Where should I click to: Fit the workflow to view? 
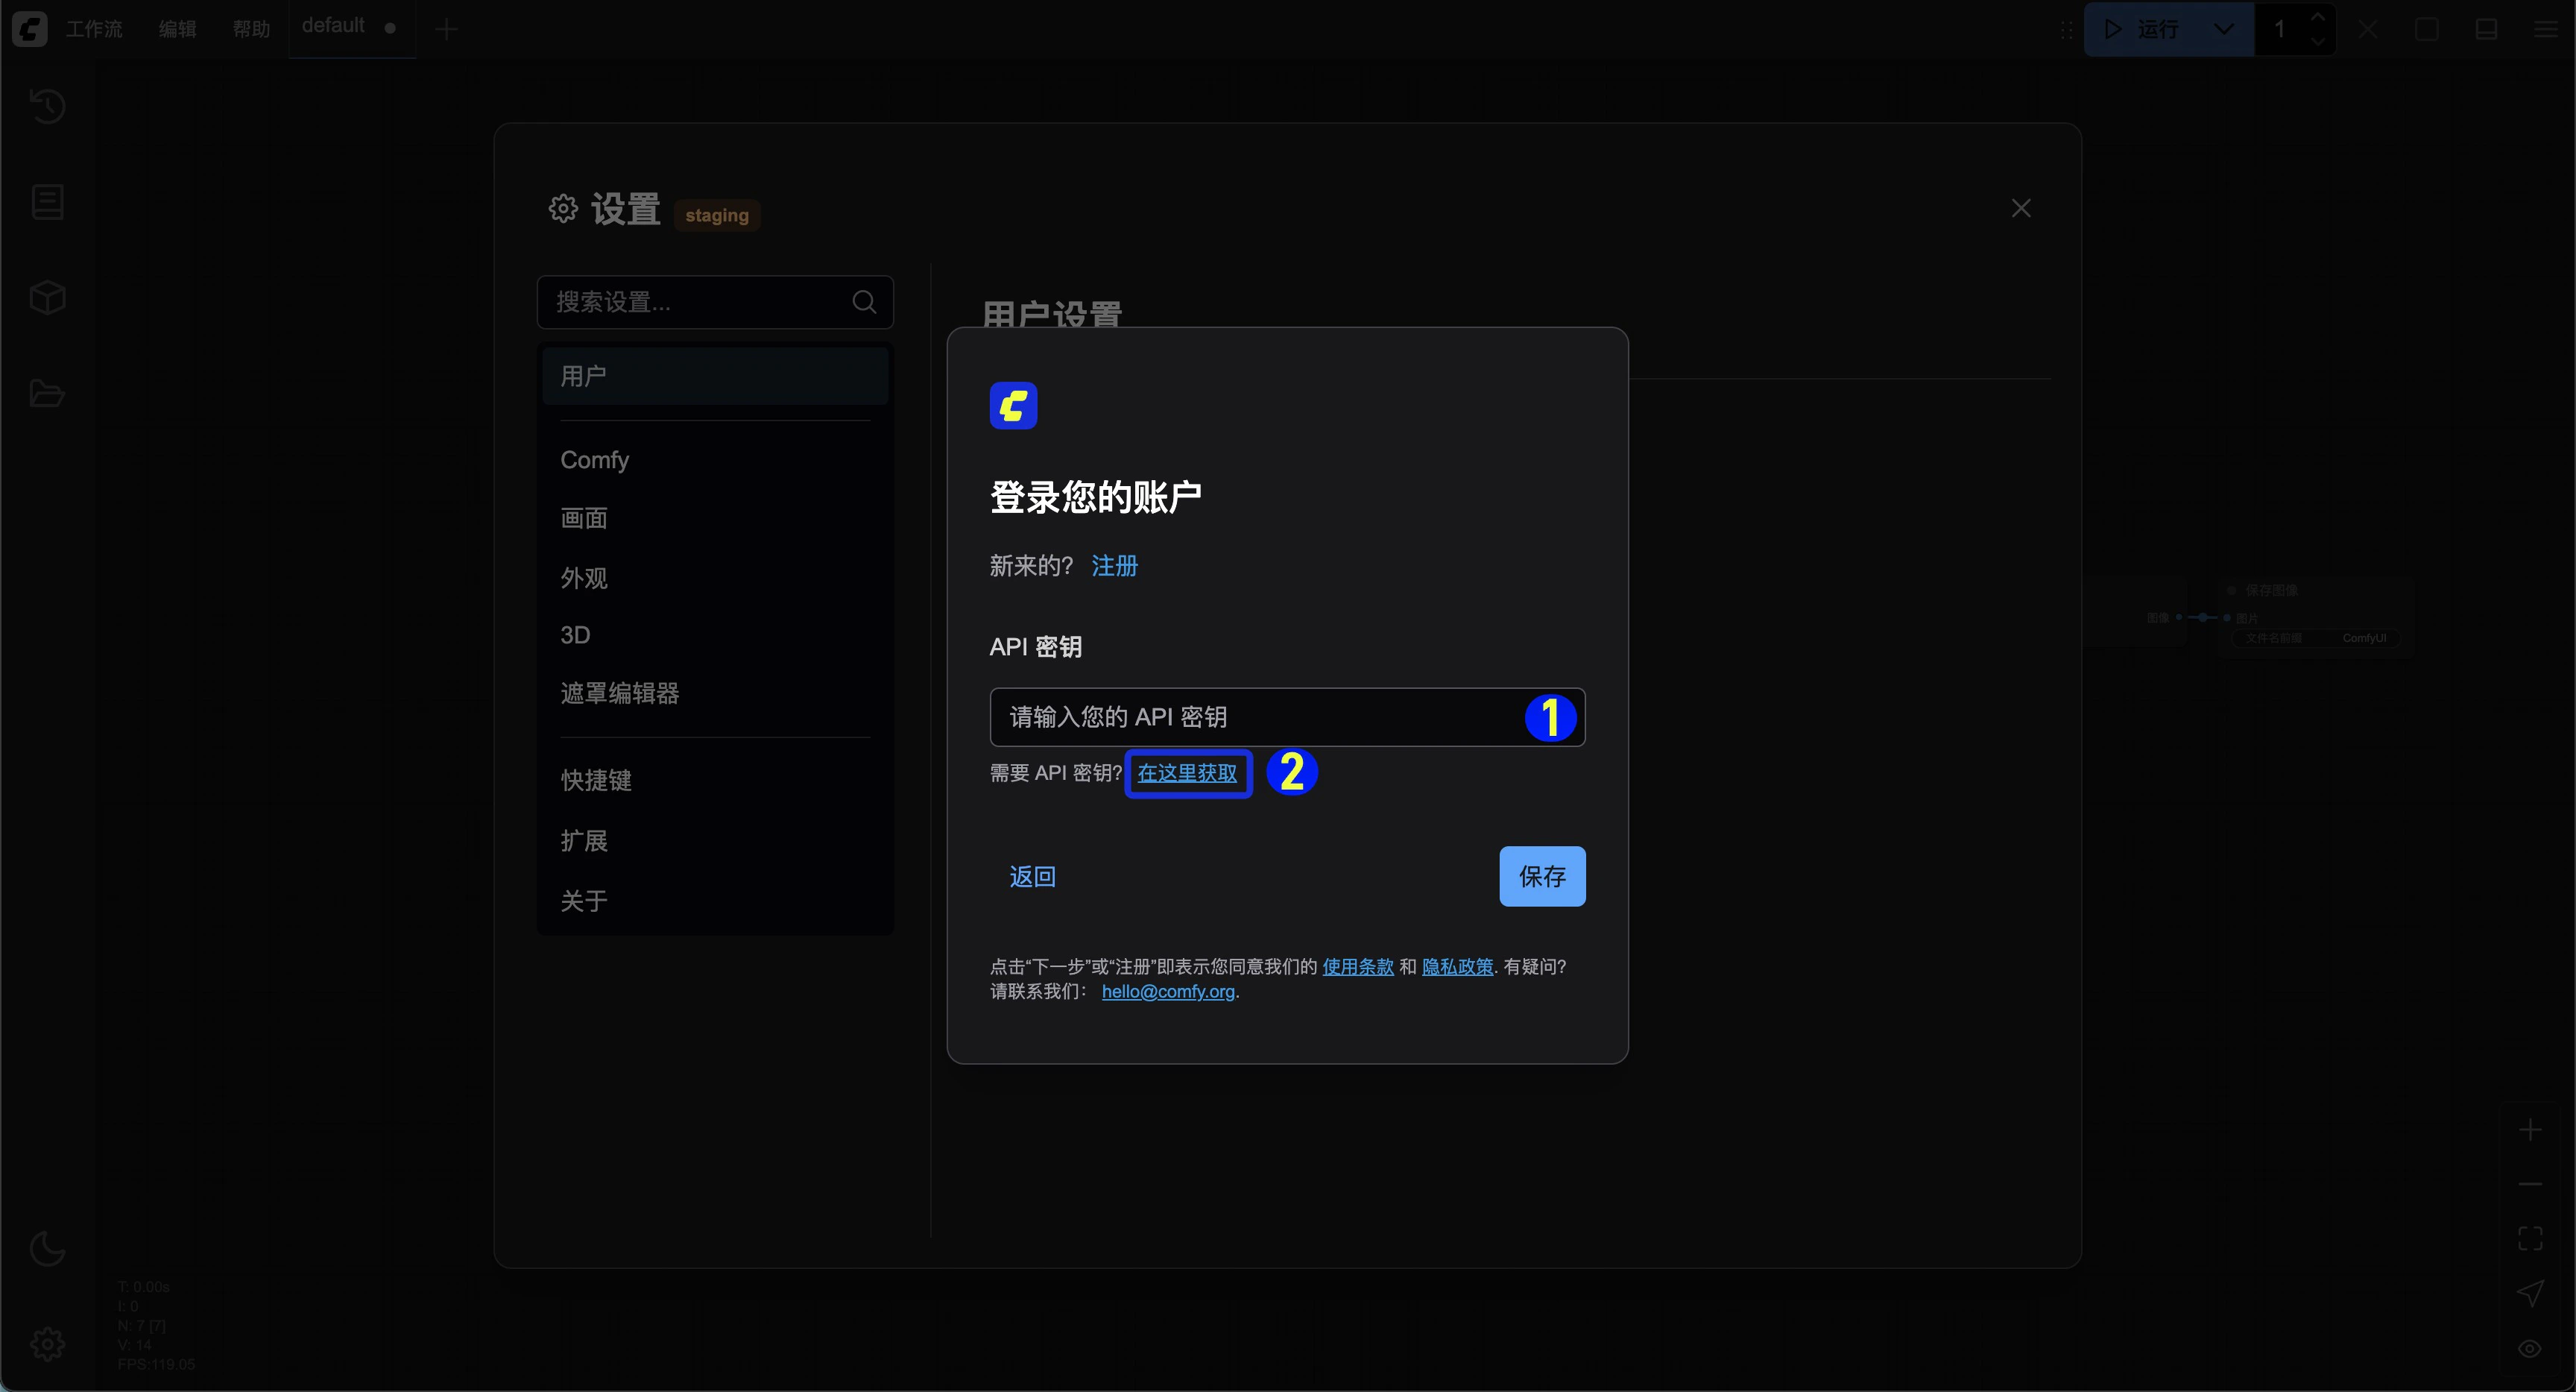point(2530,1238)
